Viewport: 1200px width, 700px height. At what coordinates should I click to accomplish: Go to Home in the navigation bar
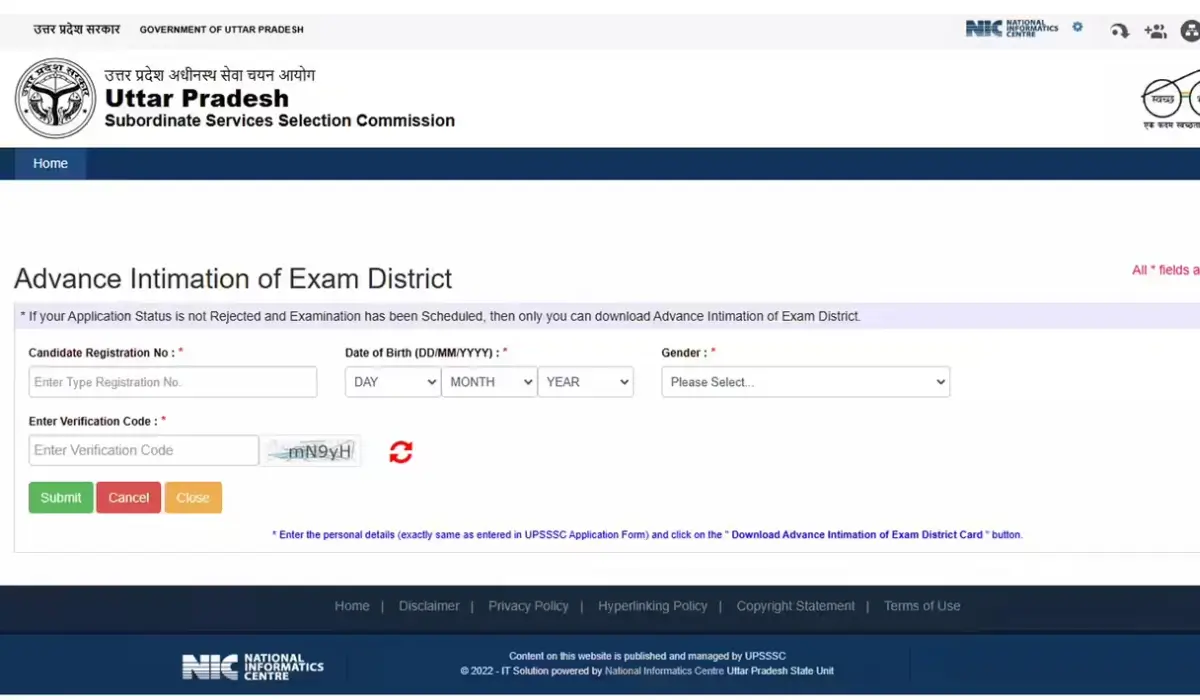(x=50, y=164)
